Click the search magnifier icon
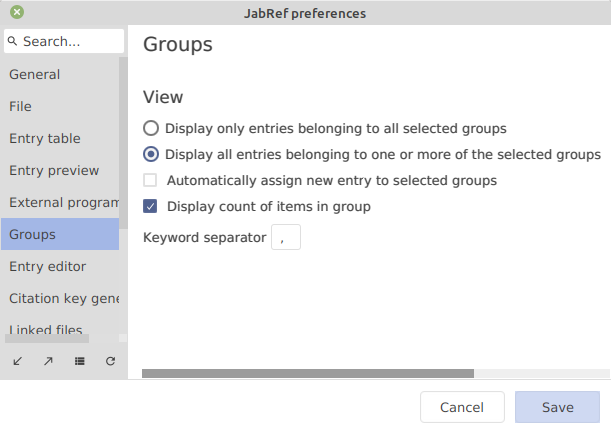The width and height of the screenshot is (611, 434). point(13,42)
